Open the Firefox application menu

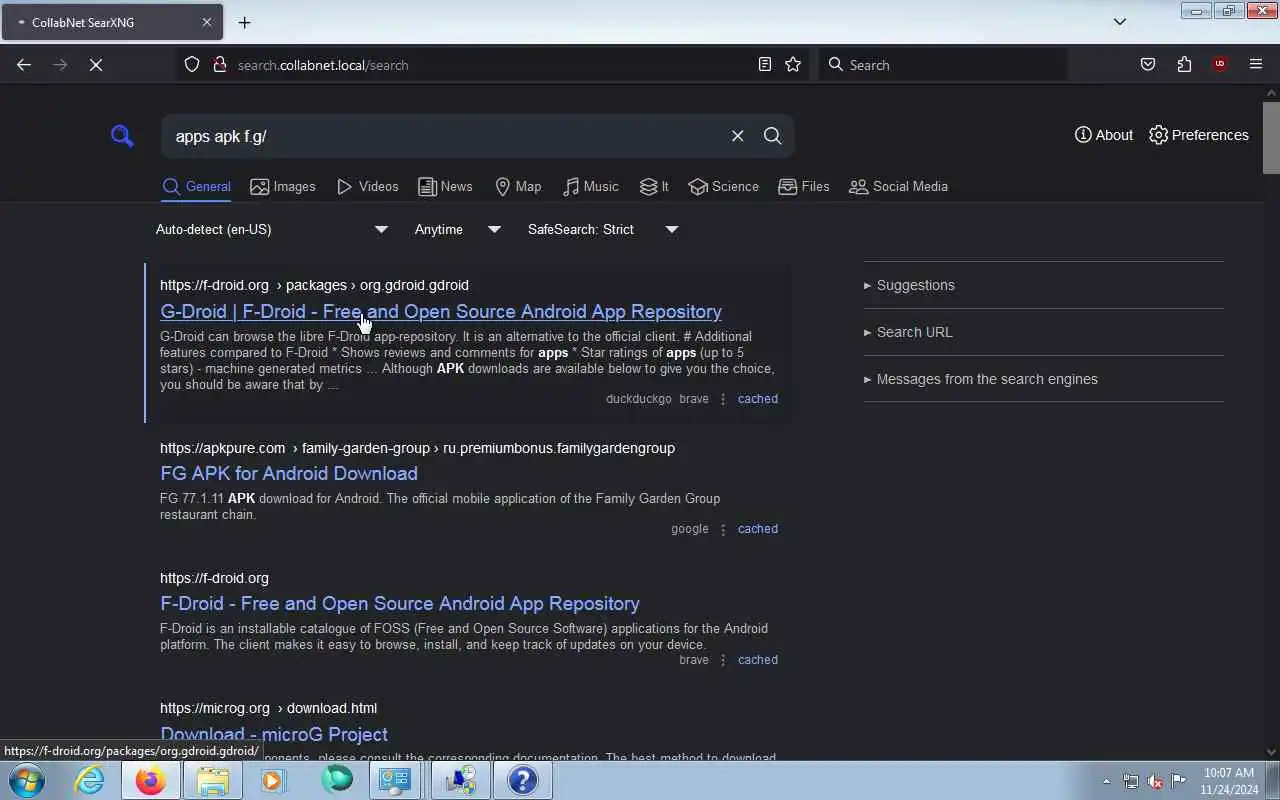pos(1256,65)
